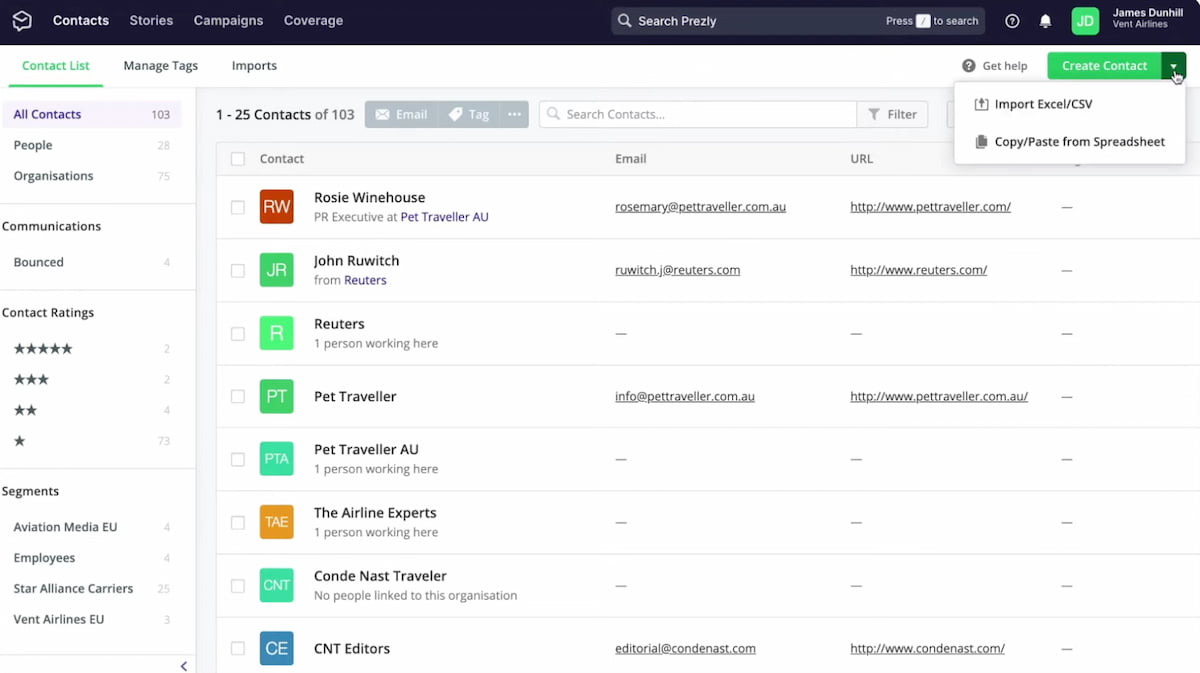The image size is (1200, 673).
Task: Click the Create Contact button
Action: (1103, 65)
